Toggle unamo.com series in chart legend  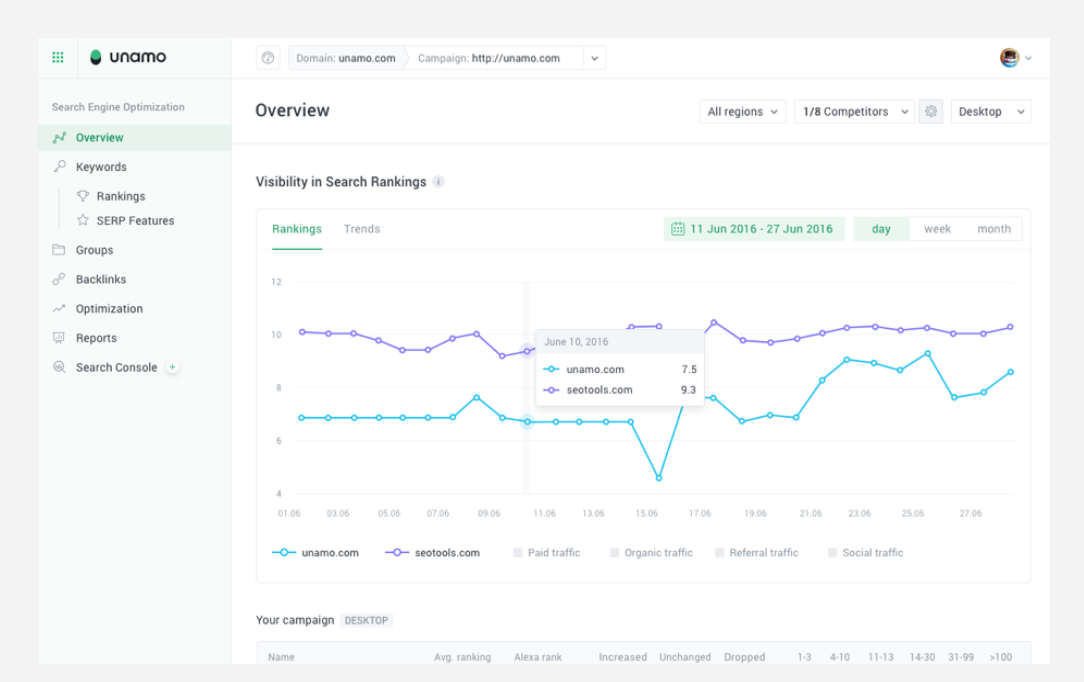(315, 553)
